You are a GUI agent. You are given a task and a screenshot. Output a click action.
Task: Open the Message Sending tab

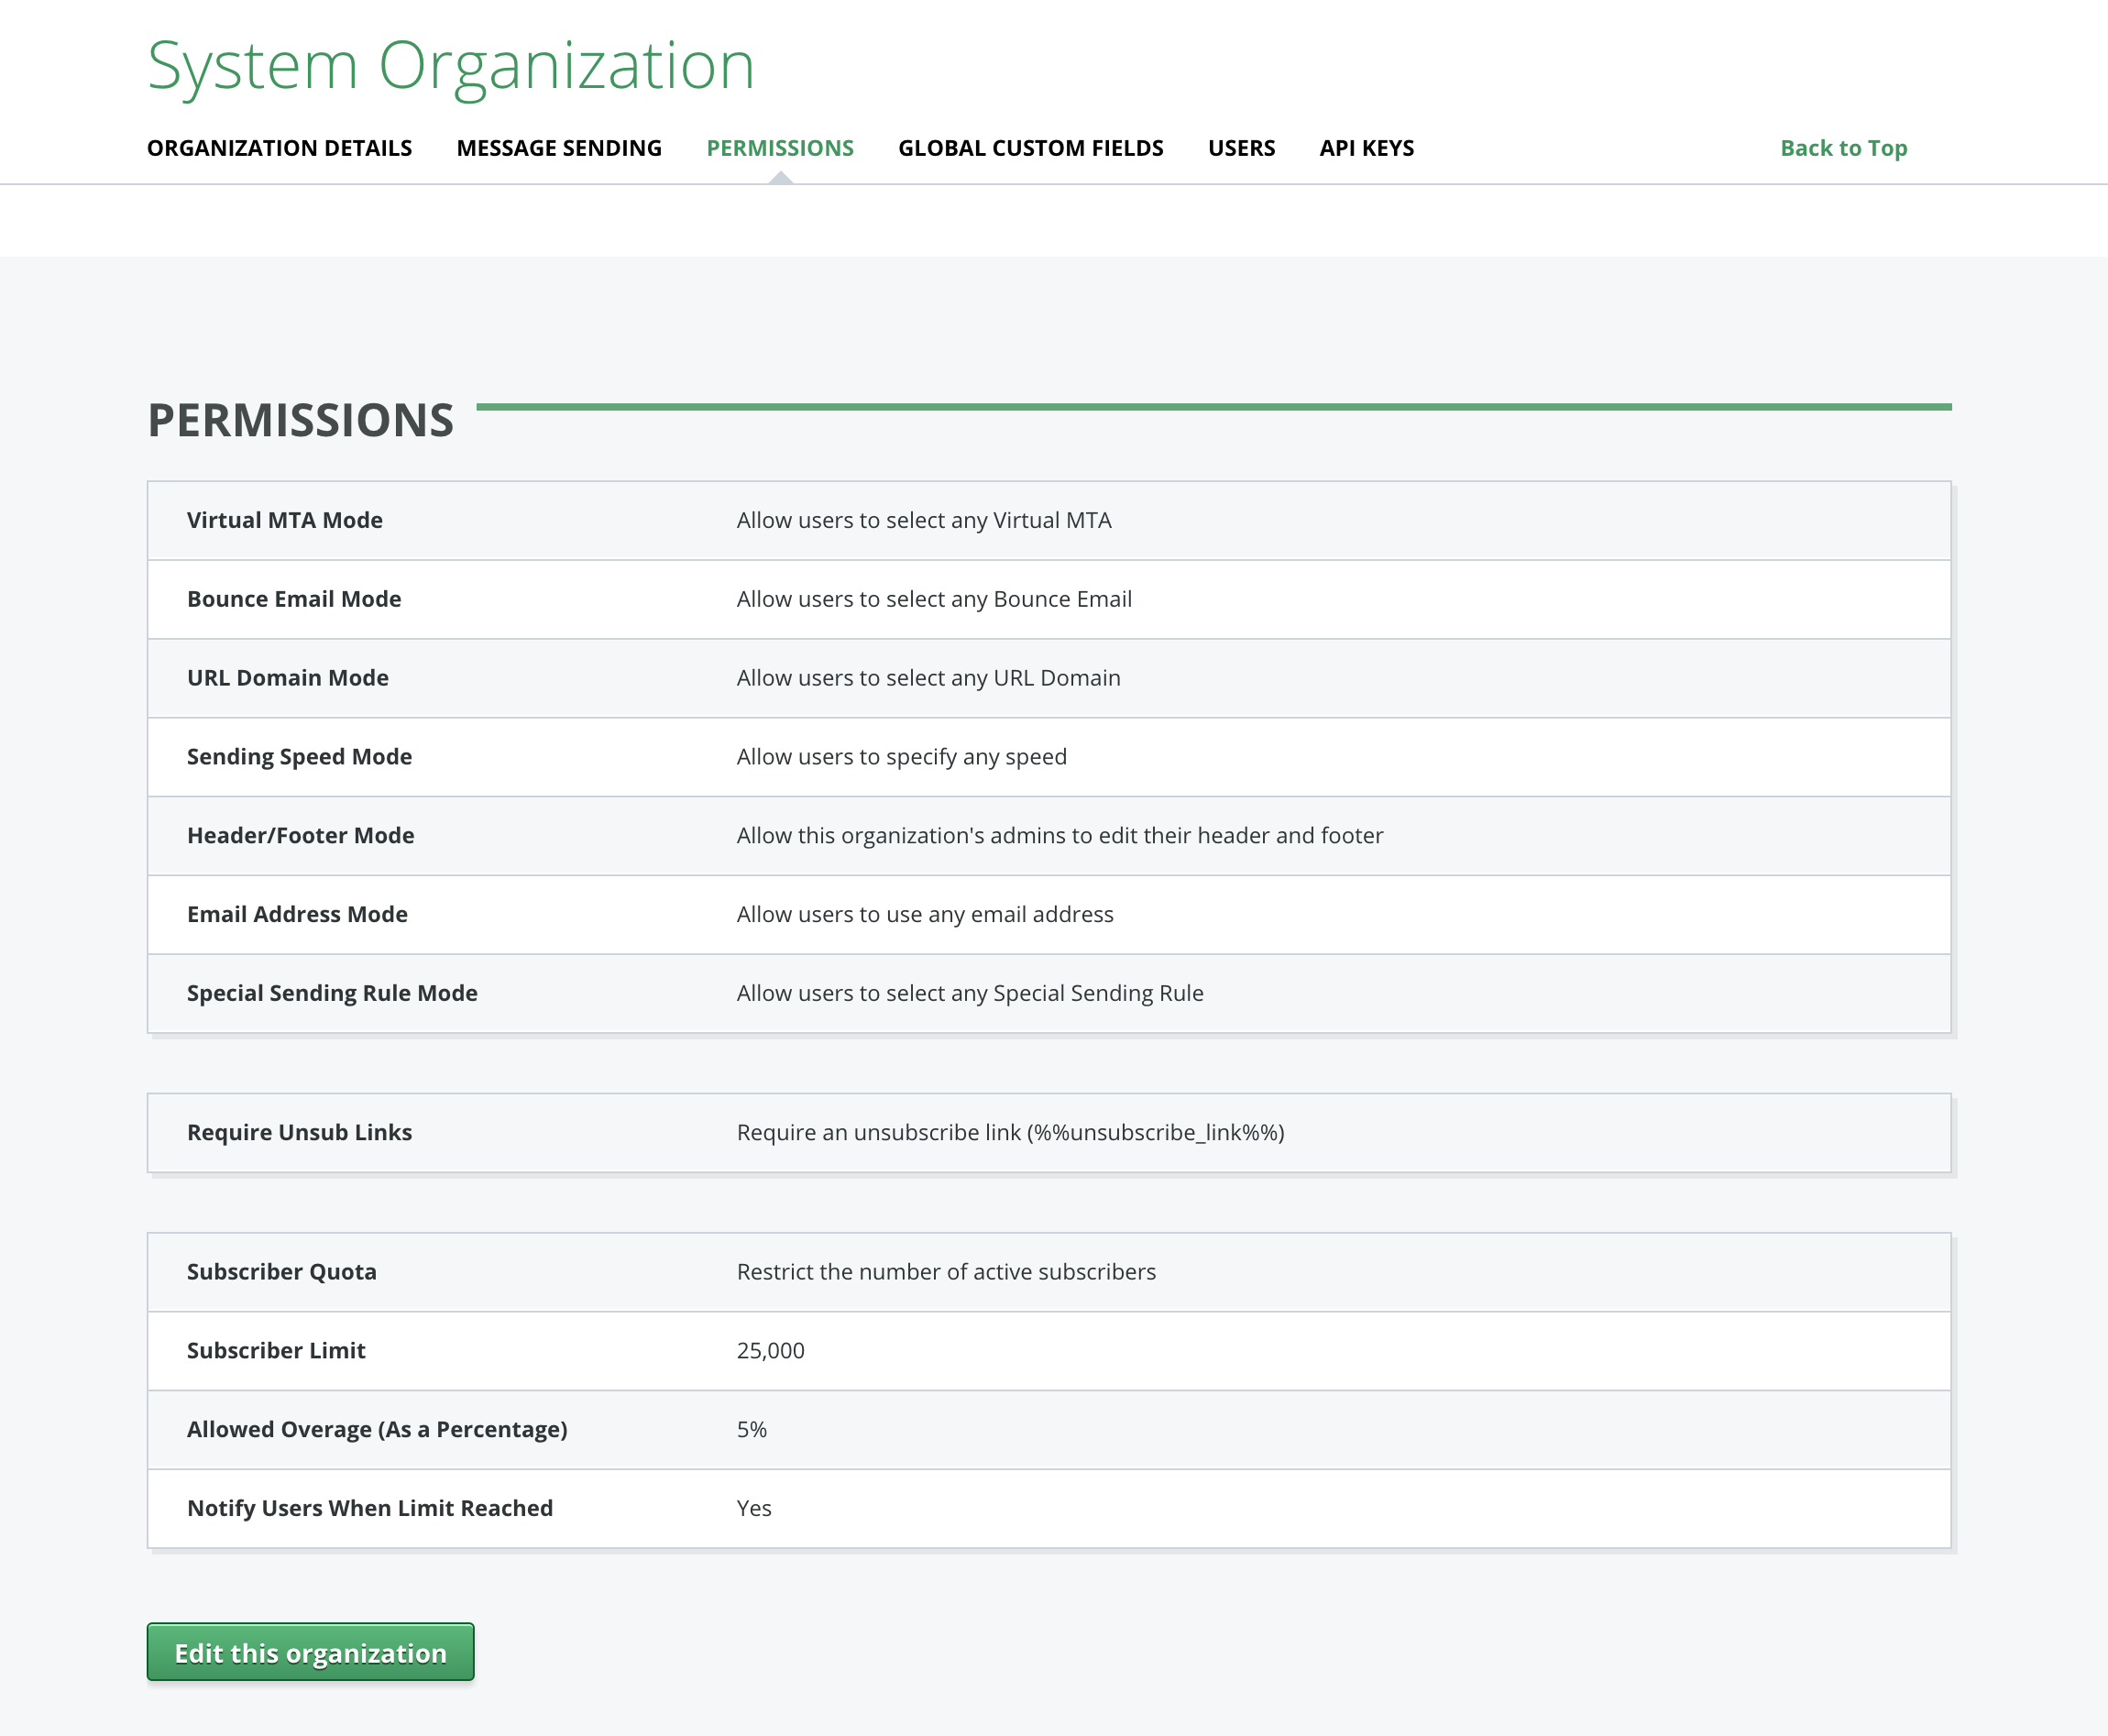pos(558,148)
